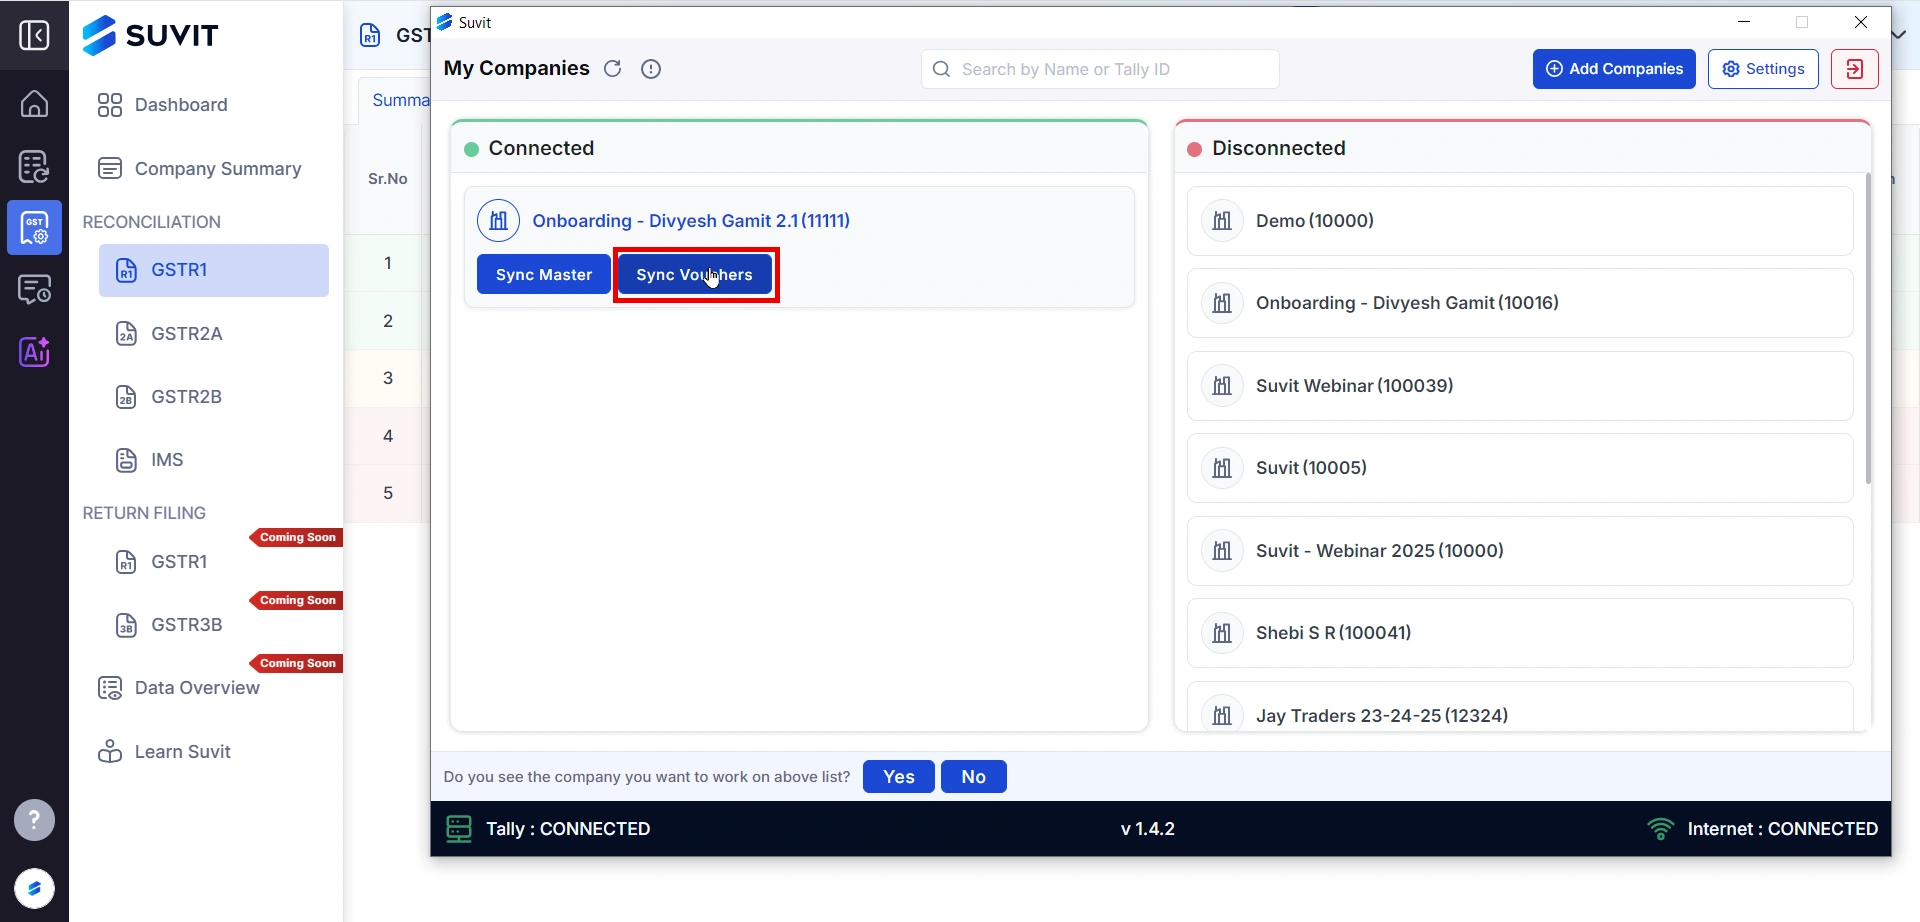Open Dashboard from the navigation menu

[x=163, y=105]
